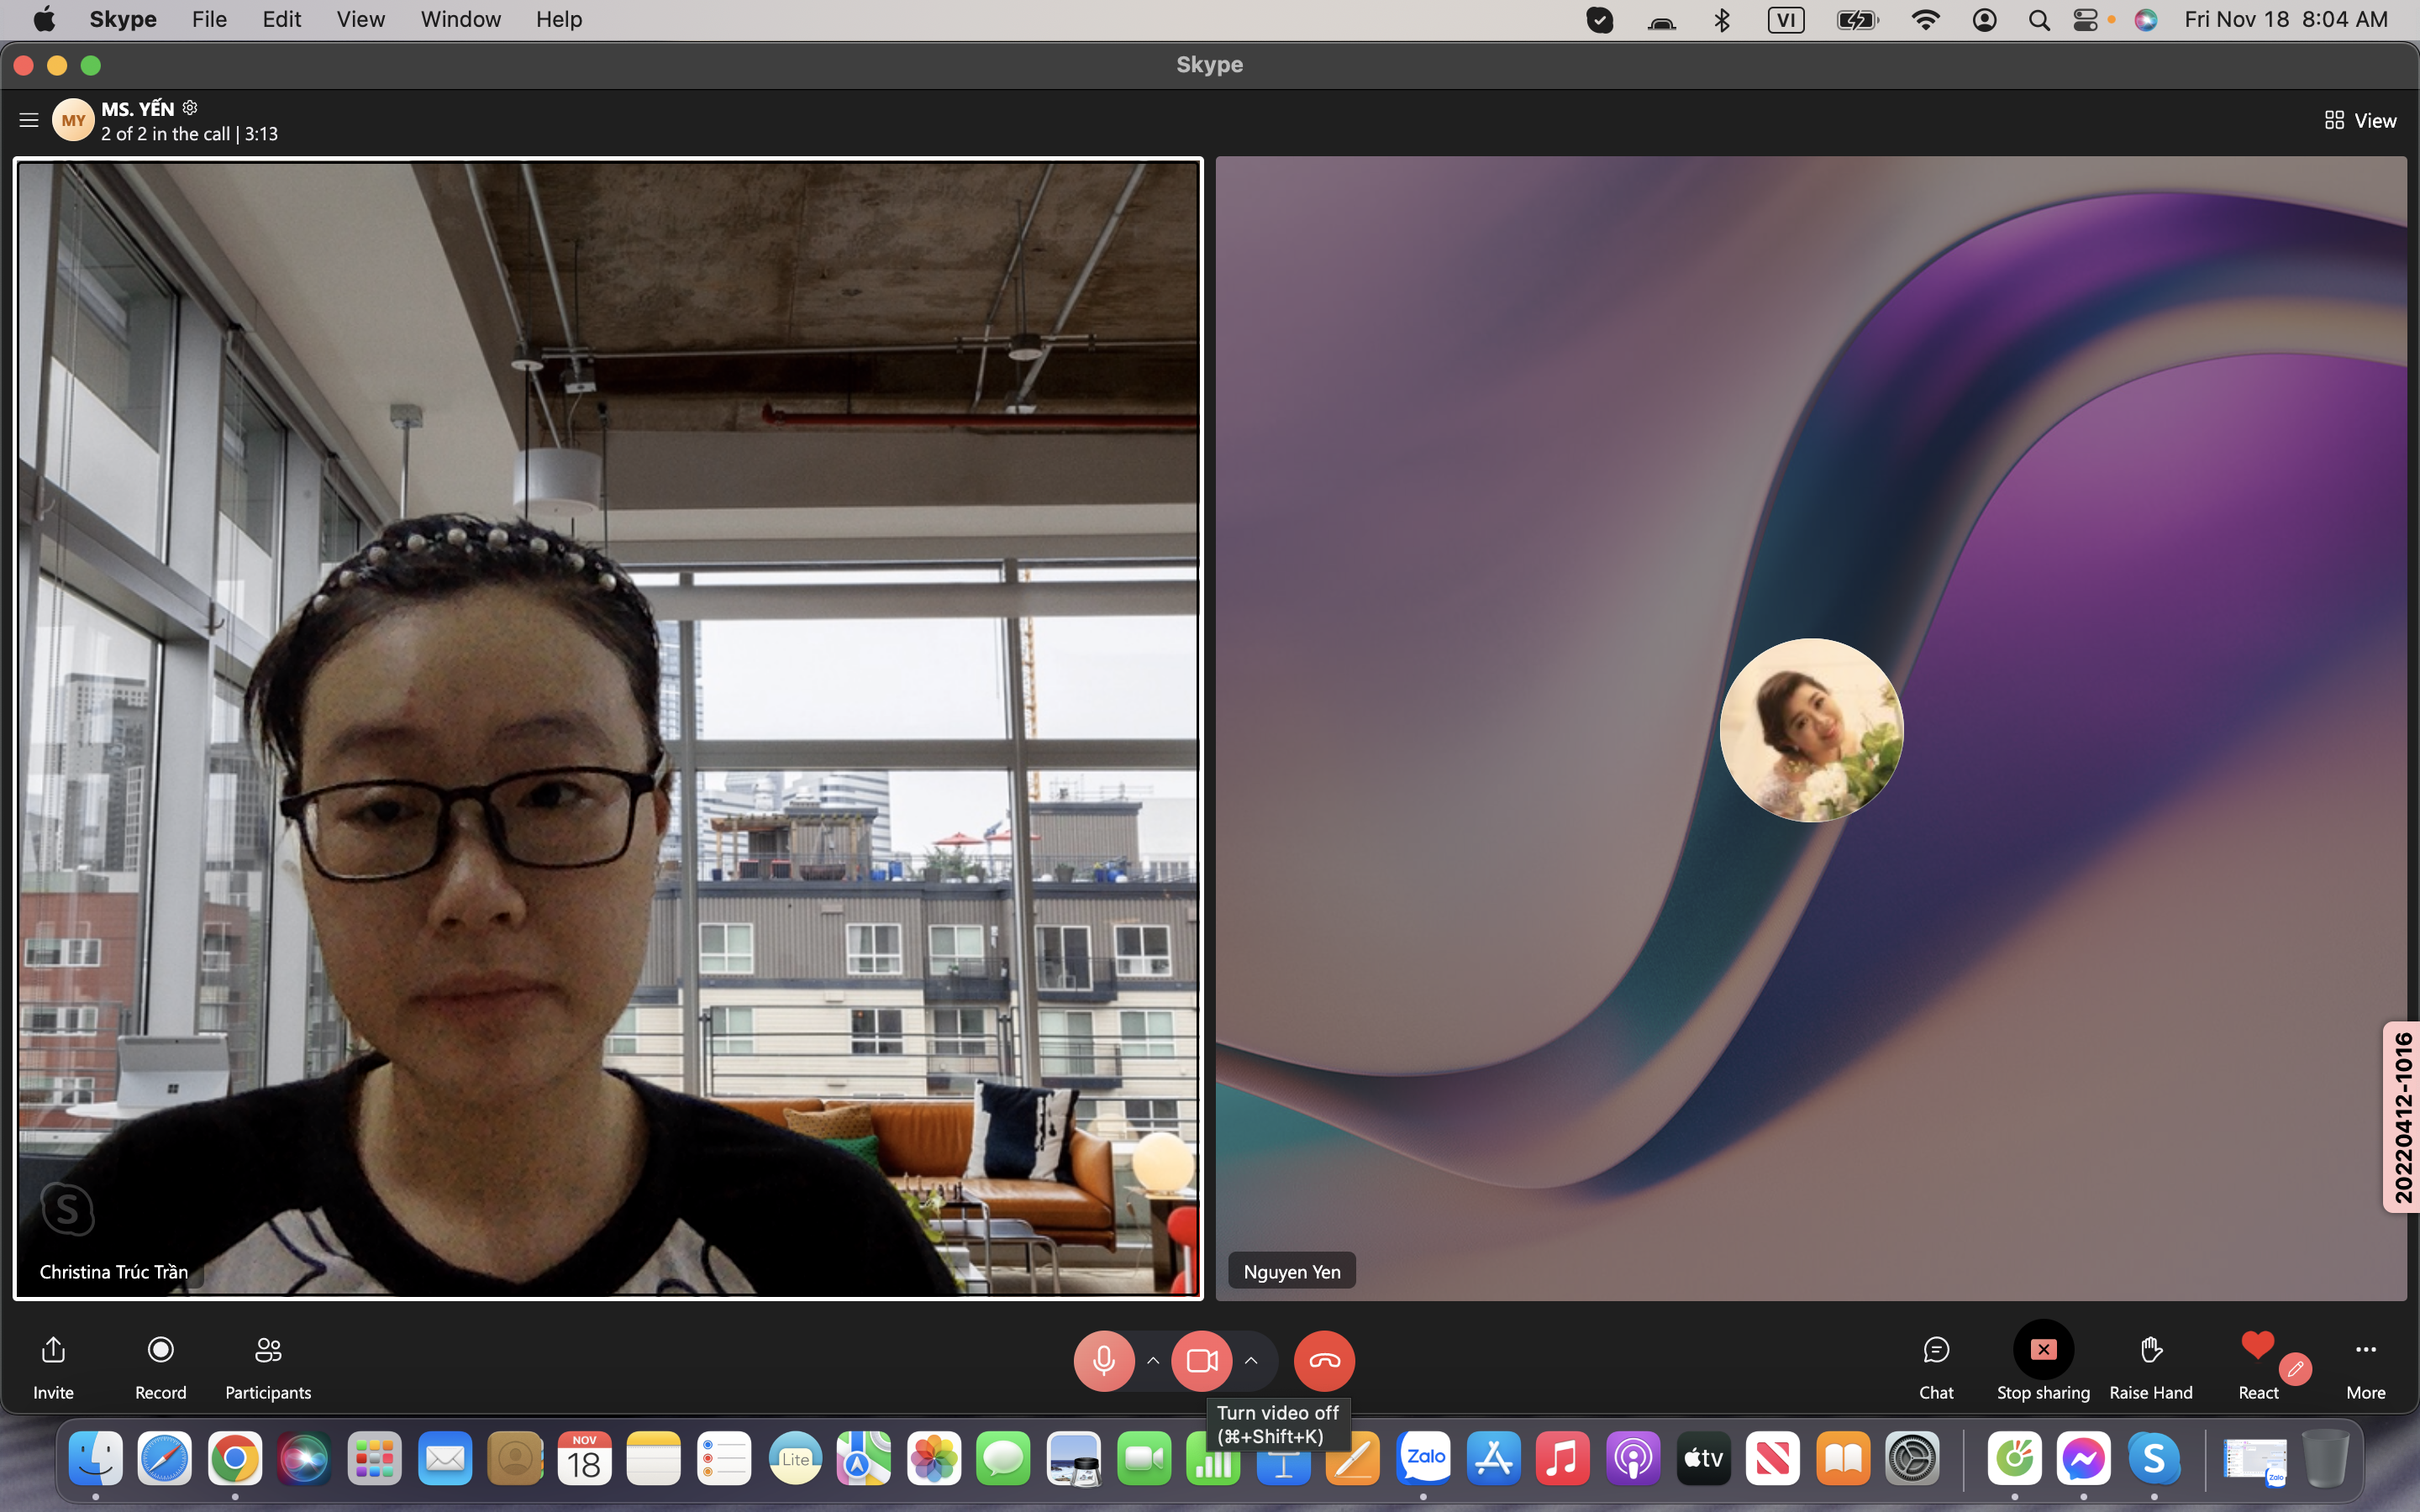Open Launchpad from the Dock
The height and width of the screenshot is (1512, 2420).
pyautogui.click(x=375, y=1460)
